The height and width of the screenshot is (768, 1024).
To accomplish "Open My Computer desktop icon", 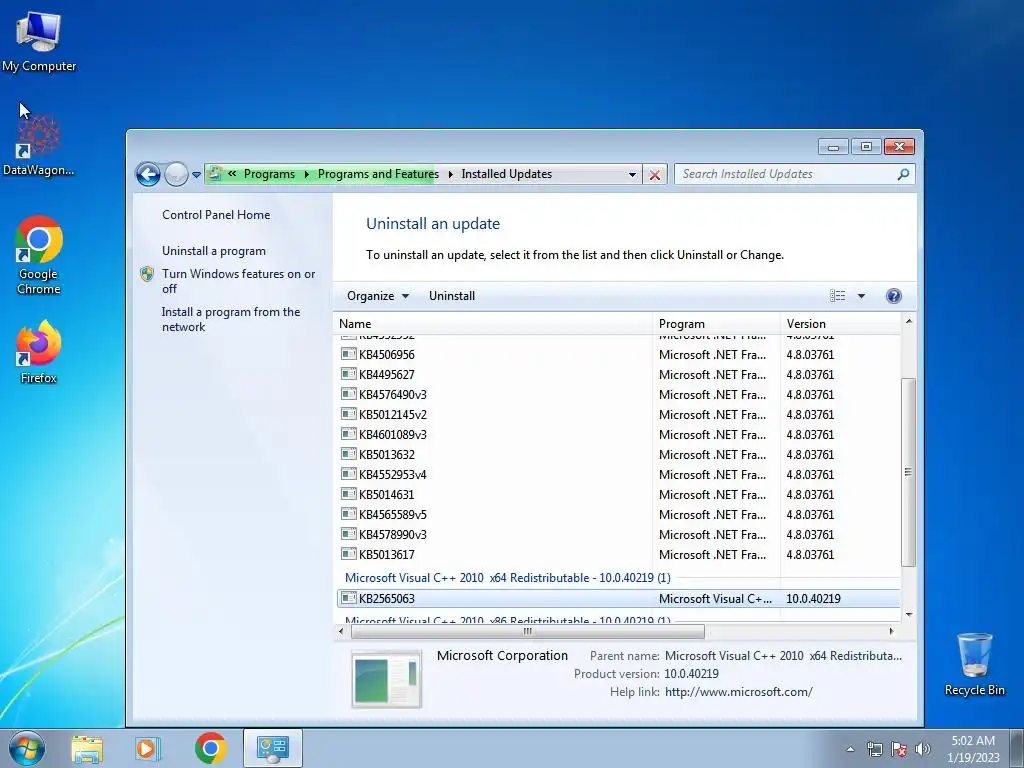I will [39, 42].
